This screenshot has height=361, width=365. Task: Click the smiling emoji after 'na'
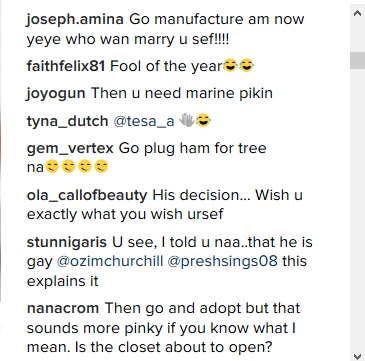point(52,166)
